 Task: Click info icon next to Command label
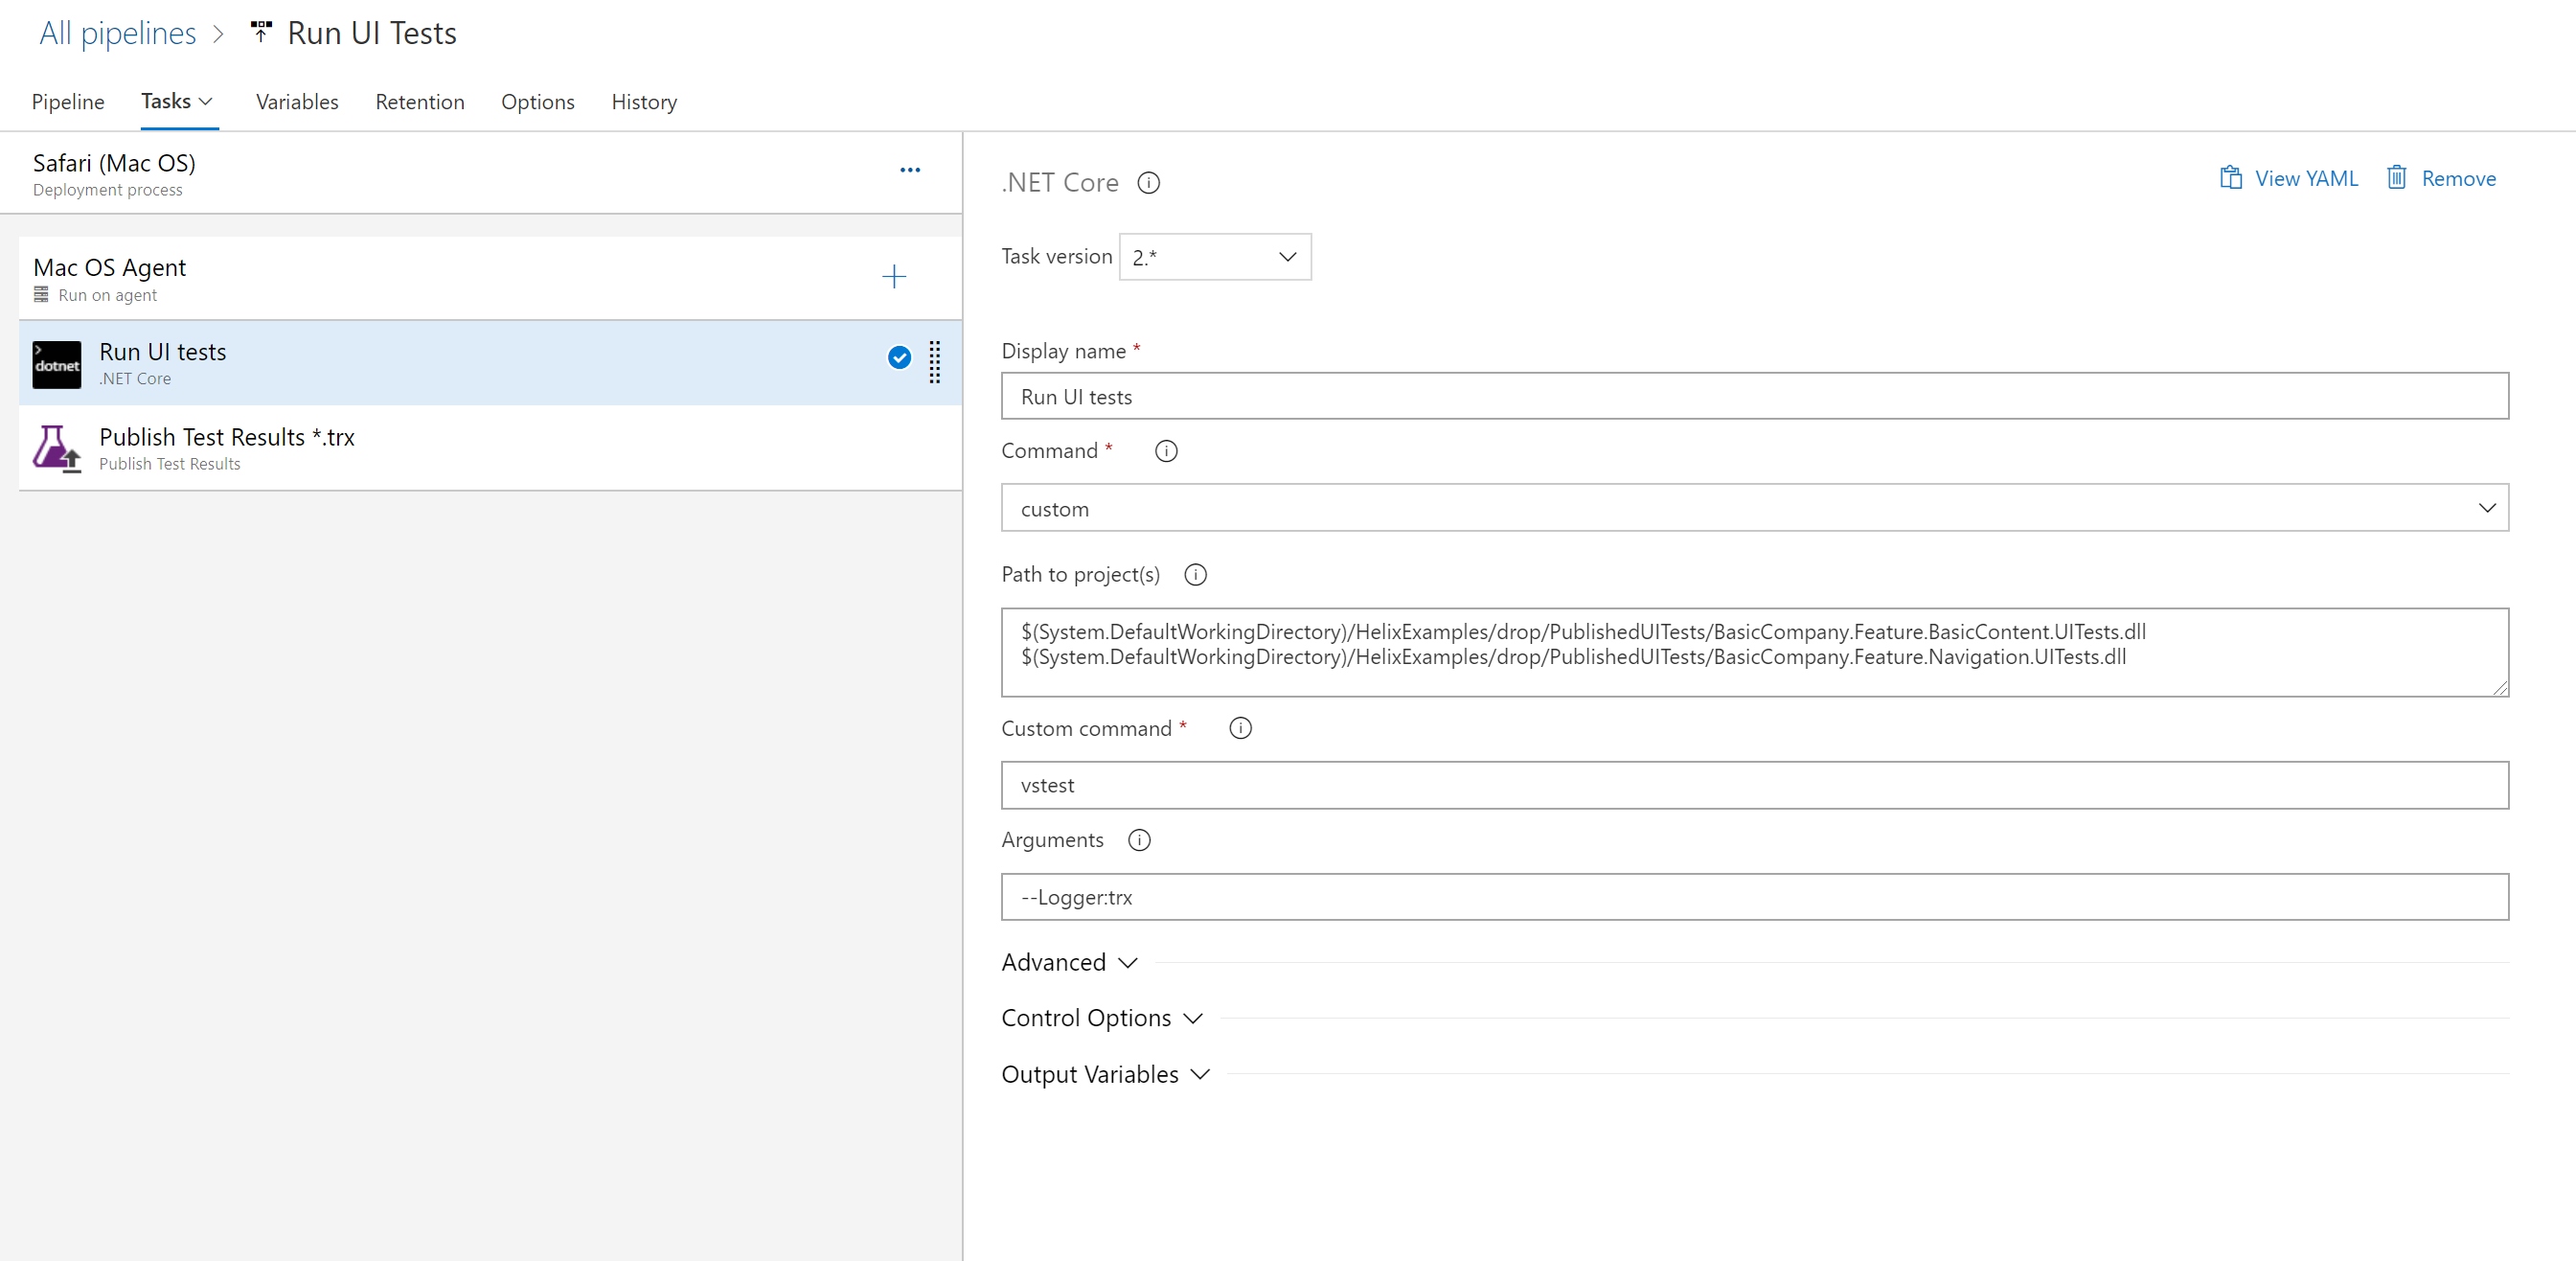pyautogui.click(x=1165, y=451)
